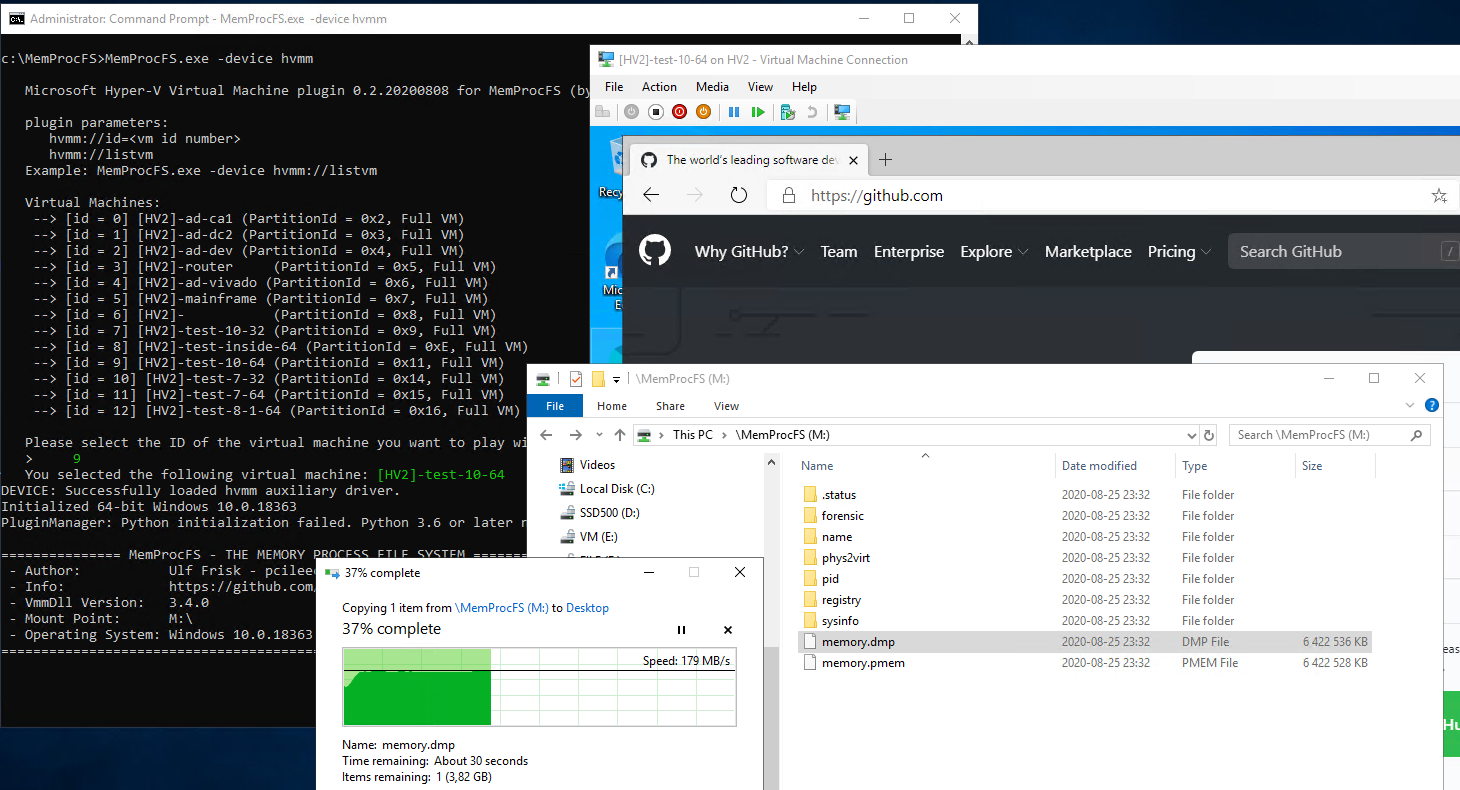The width and height of the screenshot is (1460, 790).
Task: Click the red Shut Down icon in VM toolbar
Action: point(680,112)
